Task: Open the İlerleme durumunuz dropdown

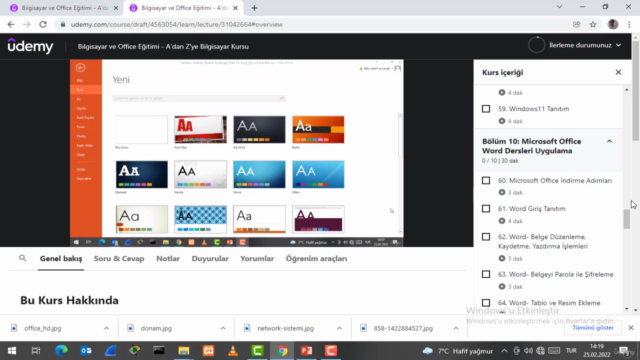Action: click(x=585, y=45)
